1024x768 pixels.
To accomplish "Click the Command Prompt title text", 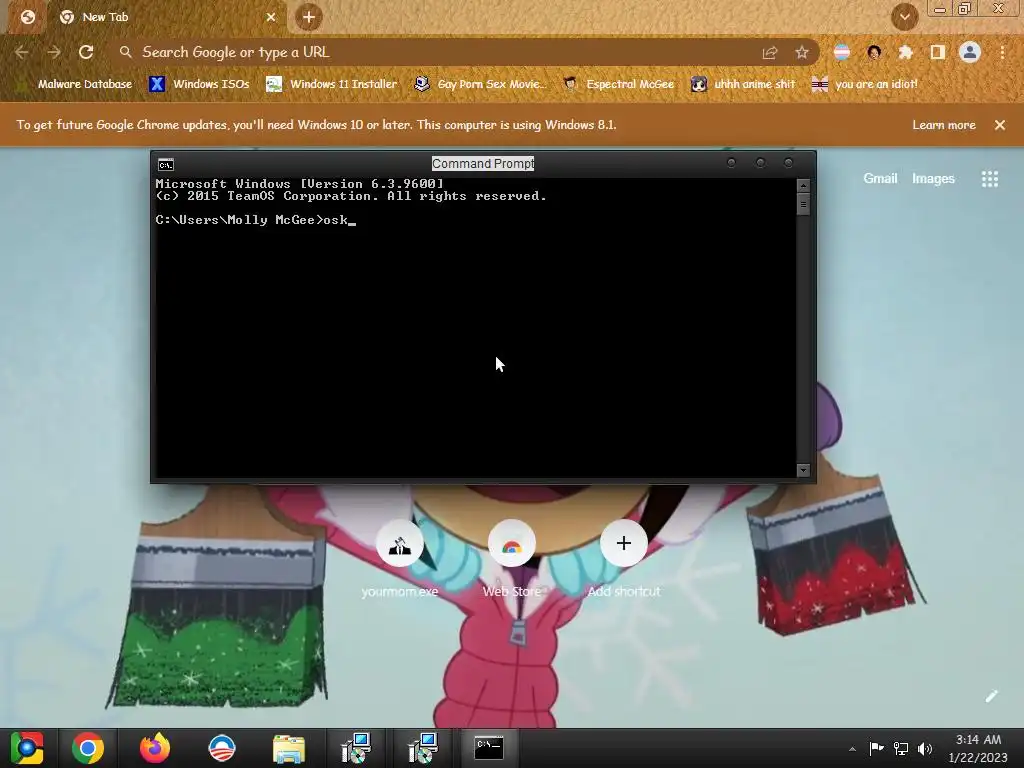I will pyautogui.click(x=483, y=164).
